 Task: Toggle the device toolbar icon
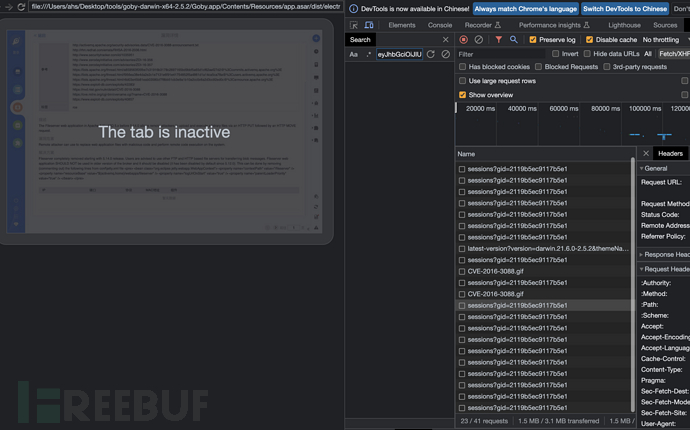(x=370, y=25)
